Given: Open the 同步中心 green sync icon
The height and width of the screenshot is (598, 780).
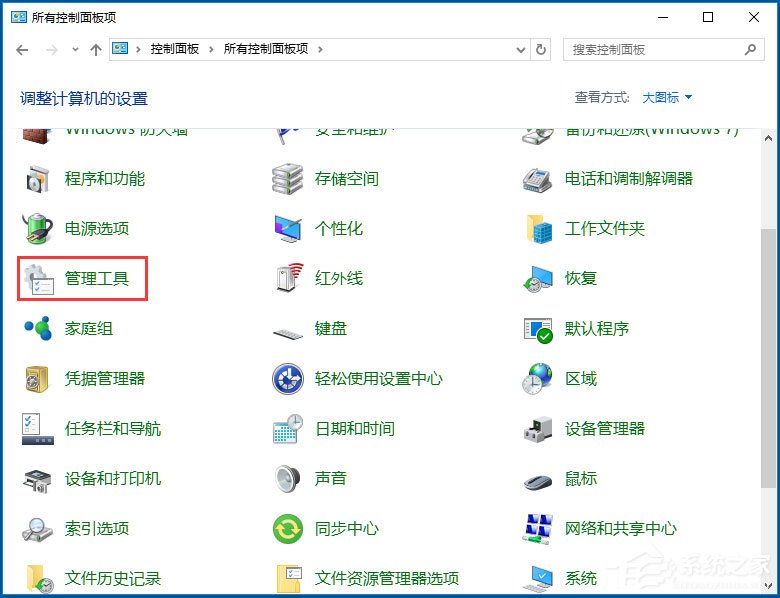Looking at the screenshot, I should [288, 529].
